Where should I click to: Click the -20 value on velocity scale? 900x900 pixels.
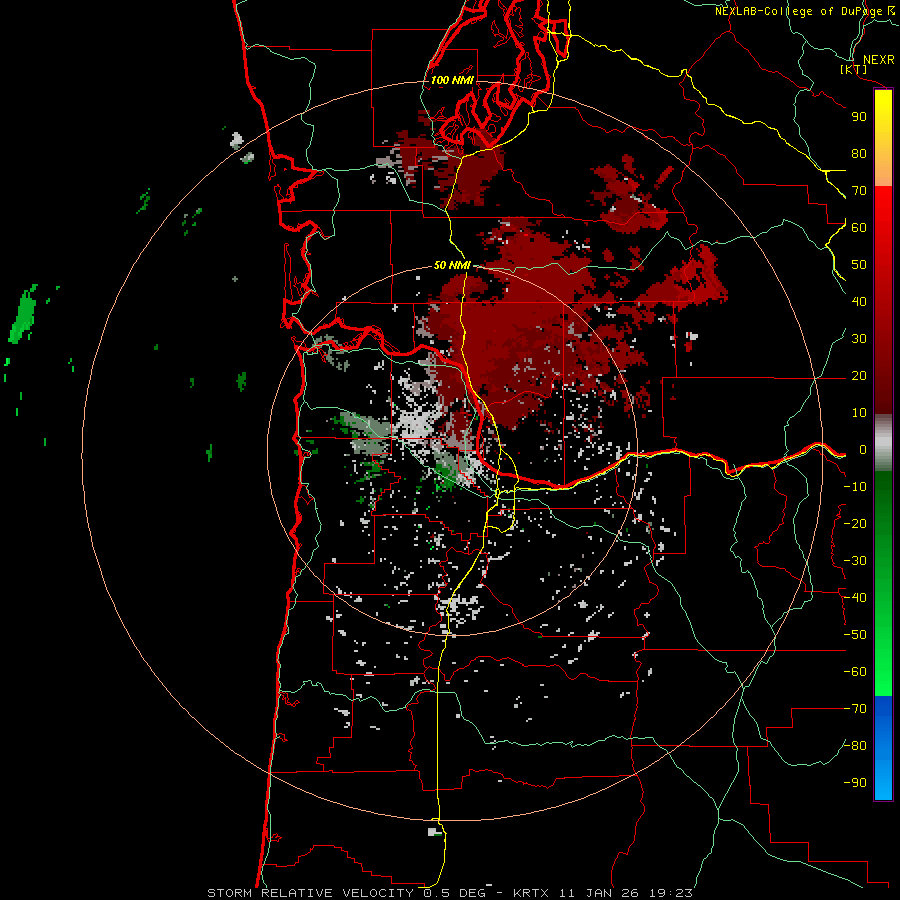click(855, 524)
